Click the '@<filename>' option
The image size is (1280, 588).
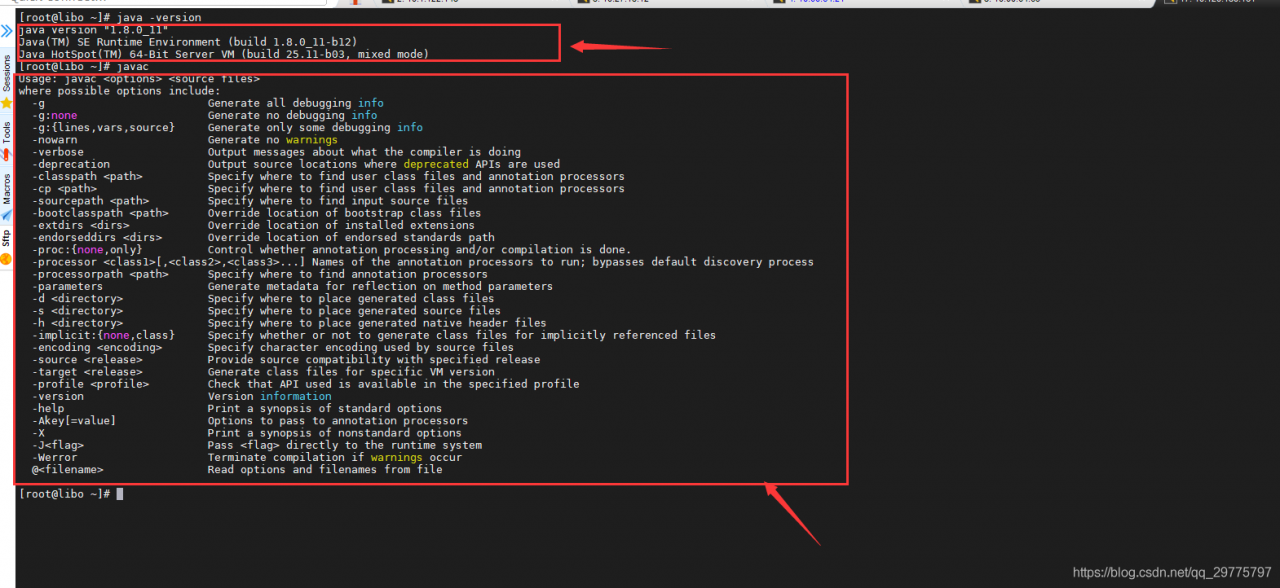[67, 469]
